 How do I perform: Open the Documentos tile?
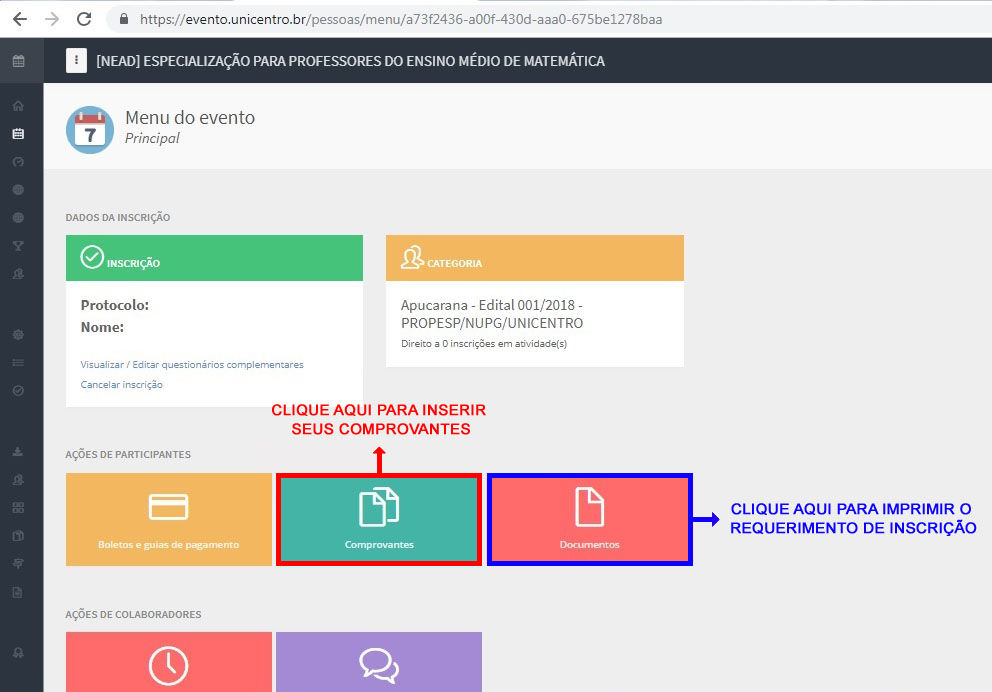(590, 519)
